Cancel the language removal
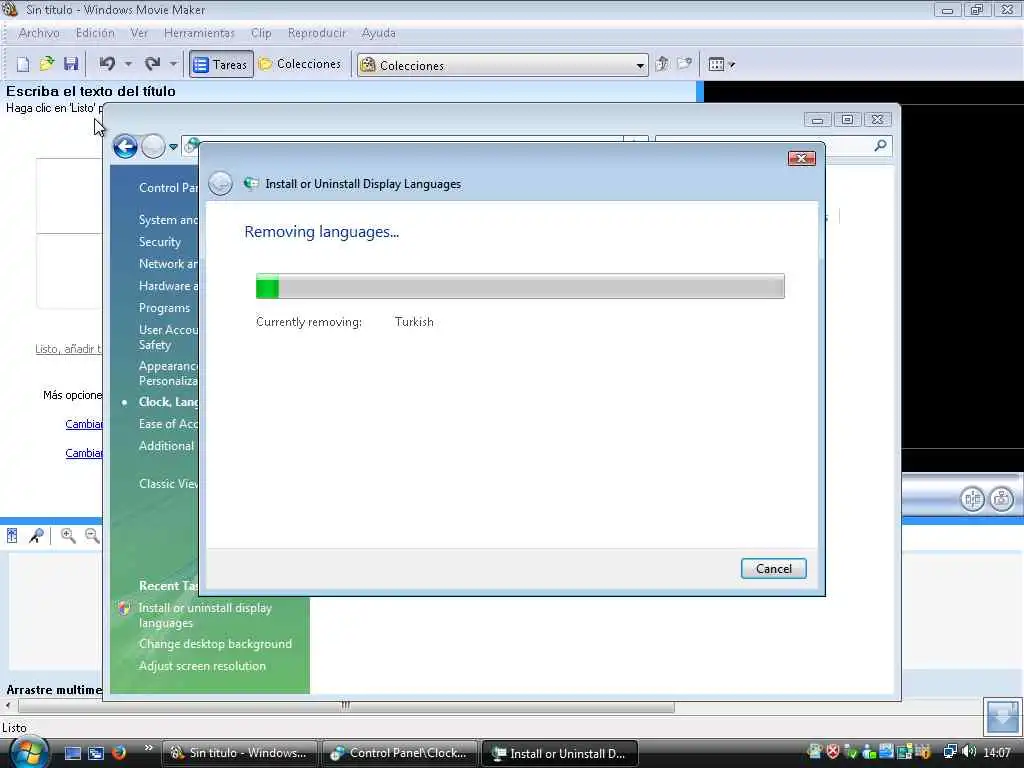Image resolution: width=1024 pixels, height=768 pixels. (773, 568)
